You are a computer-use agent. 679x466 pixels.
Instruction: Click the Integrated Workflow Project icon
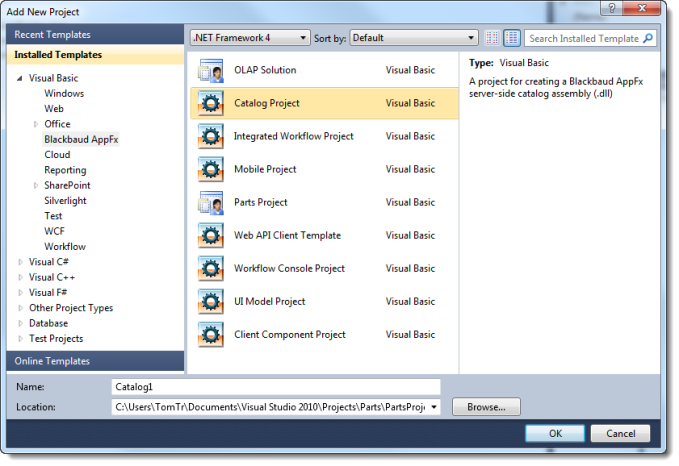tap(211, 136)
